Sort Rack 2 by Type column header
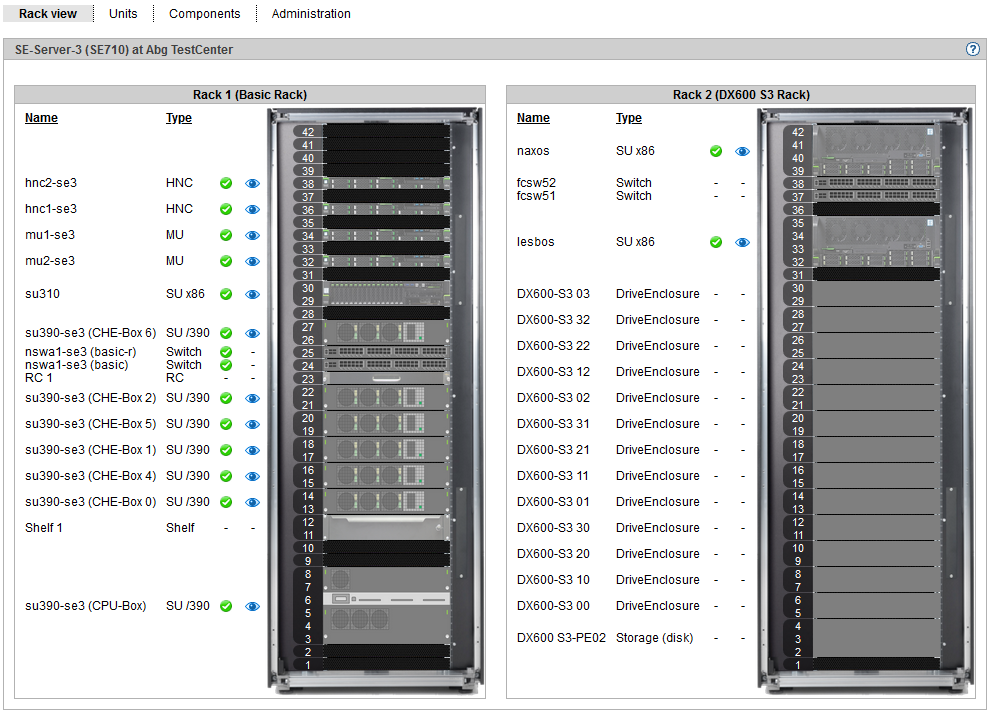This screenshot has height=714, width=991. [x=629, y=118]
